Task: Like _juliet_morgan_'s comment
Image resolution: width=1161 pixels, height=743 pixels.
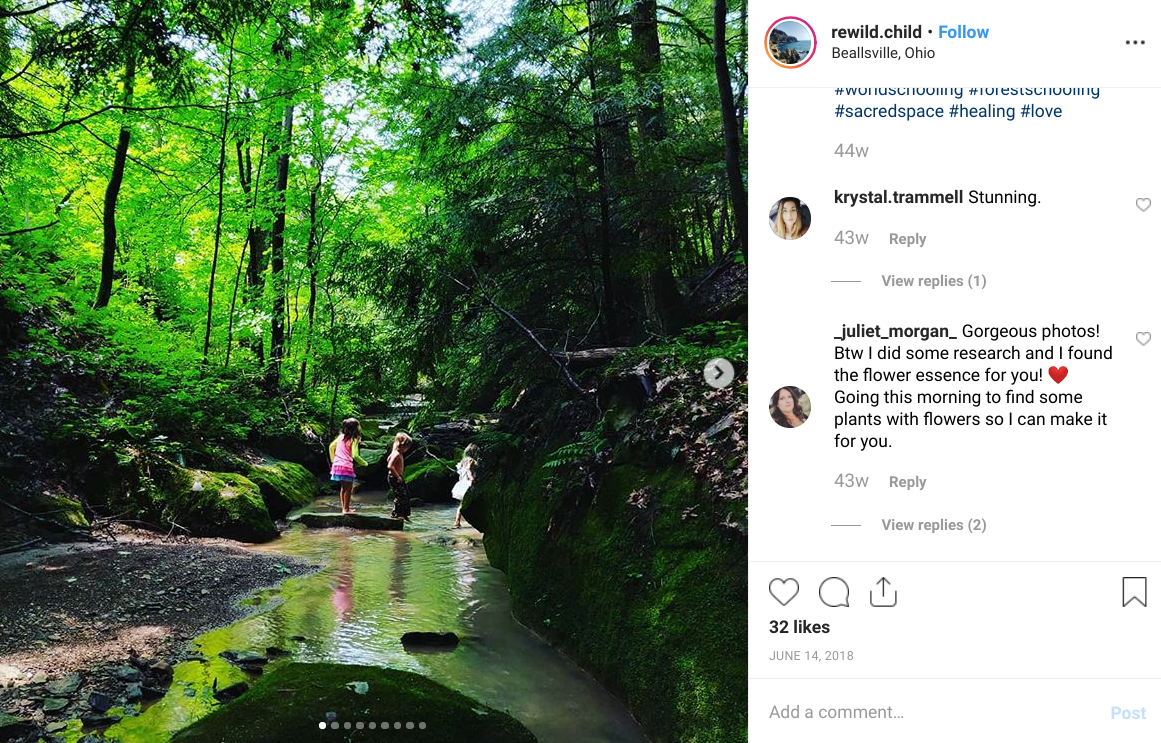Action: pos(1143,339)
